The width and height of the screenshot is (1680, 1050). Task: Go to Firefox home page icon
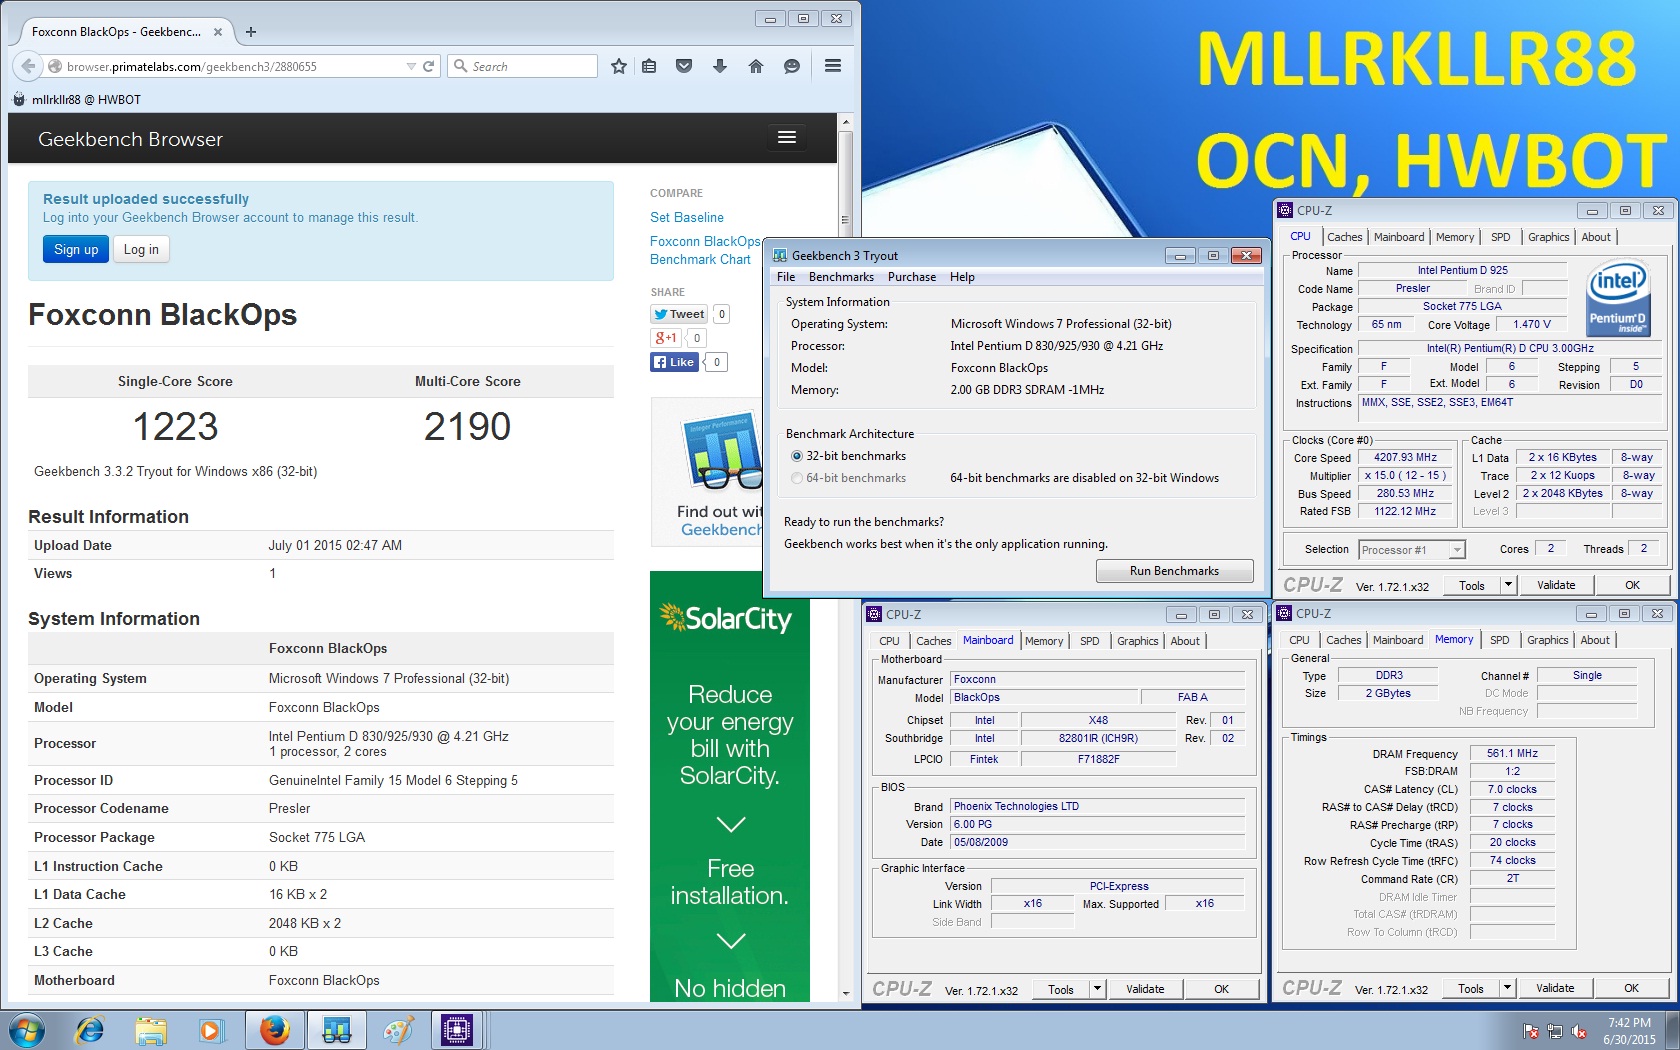click(756, 66)
